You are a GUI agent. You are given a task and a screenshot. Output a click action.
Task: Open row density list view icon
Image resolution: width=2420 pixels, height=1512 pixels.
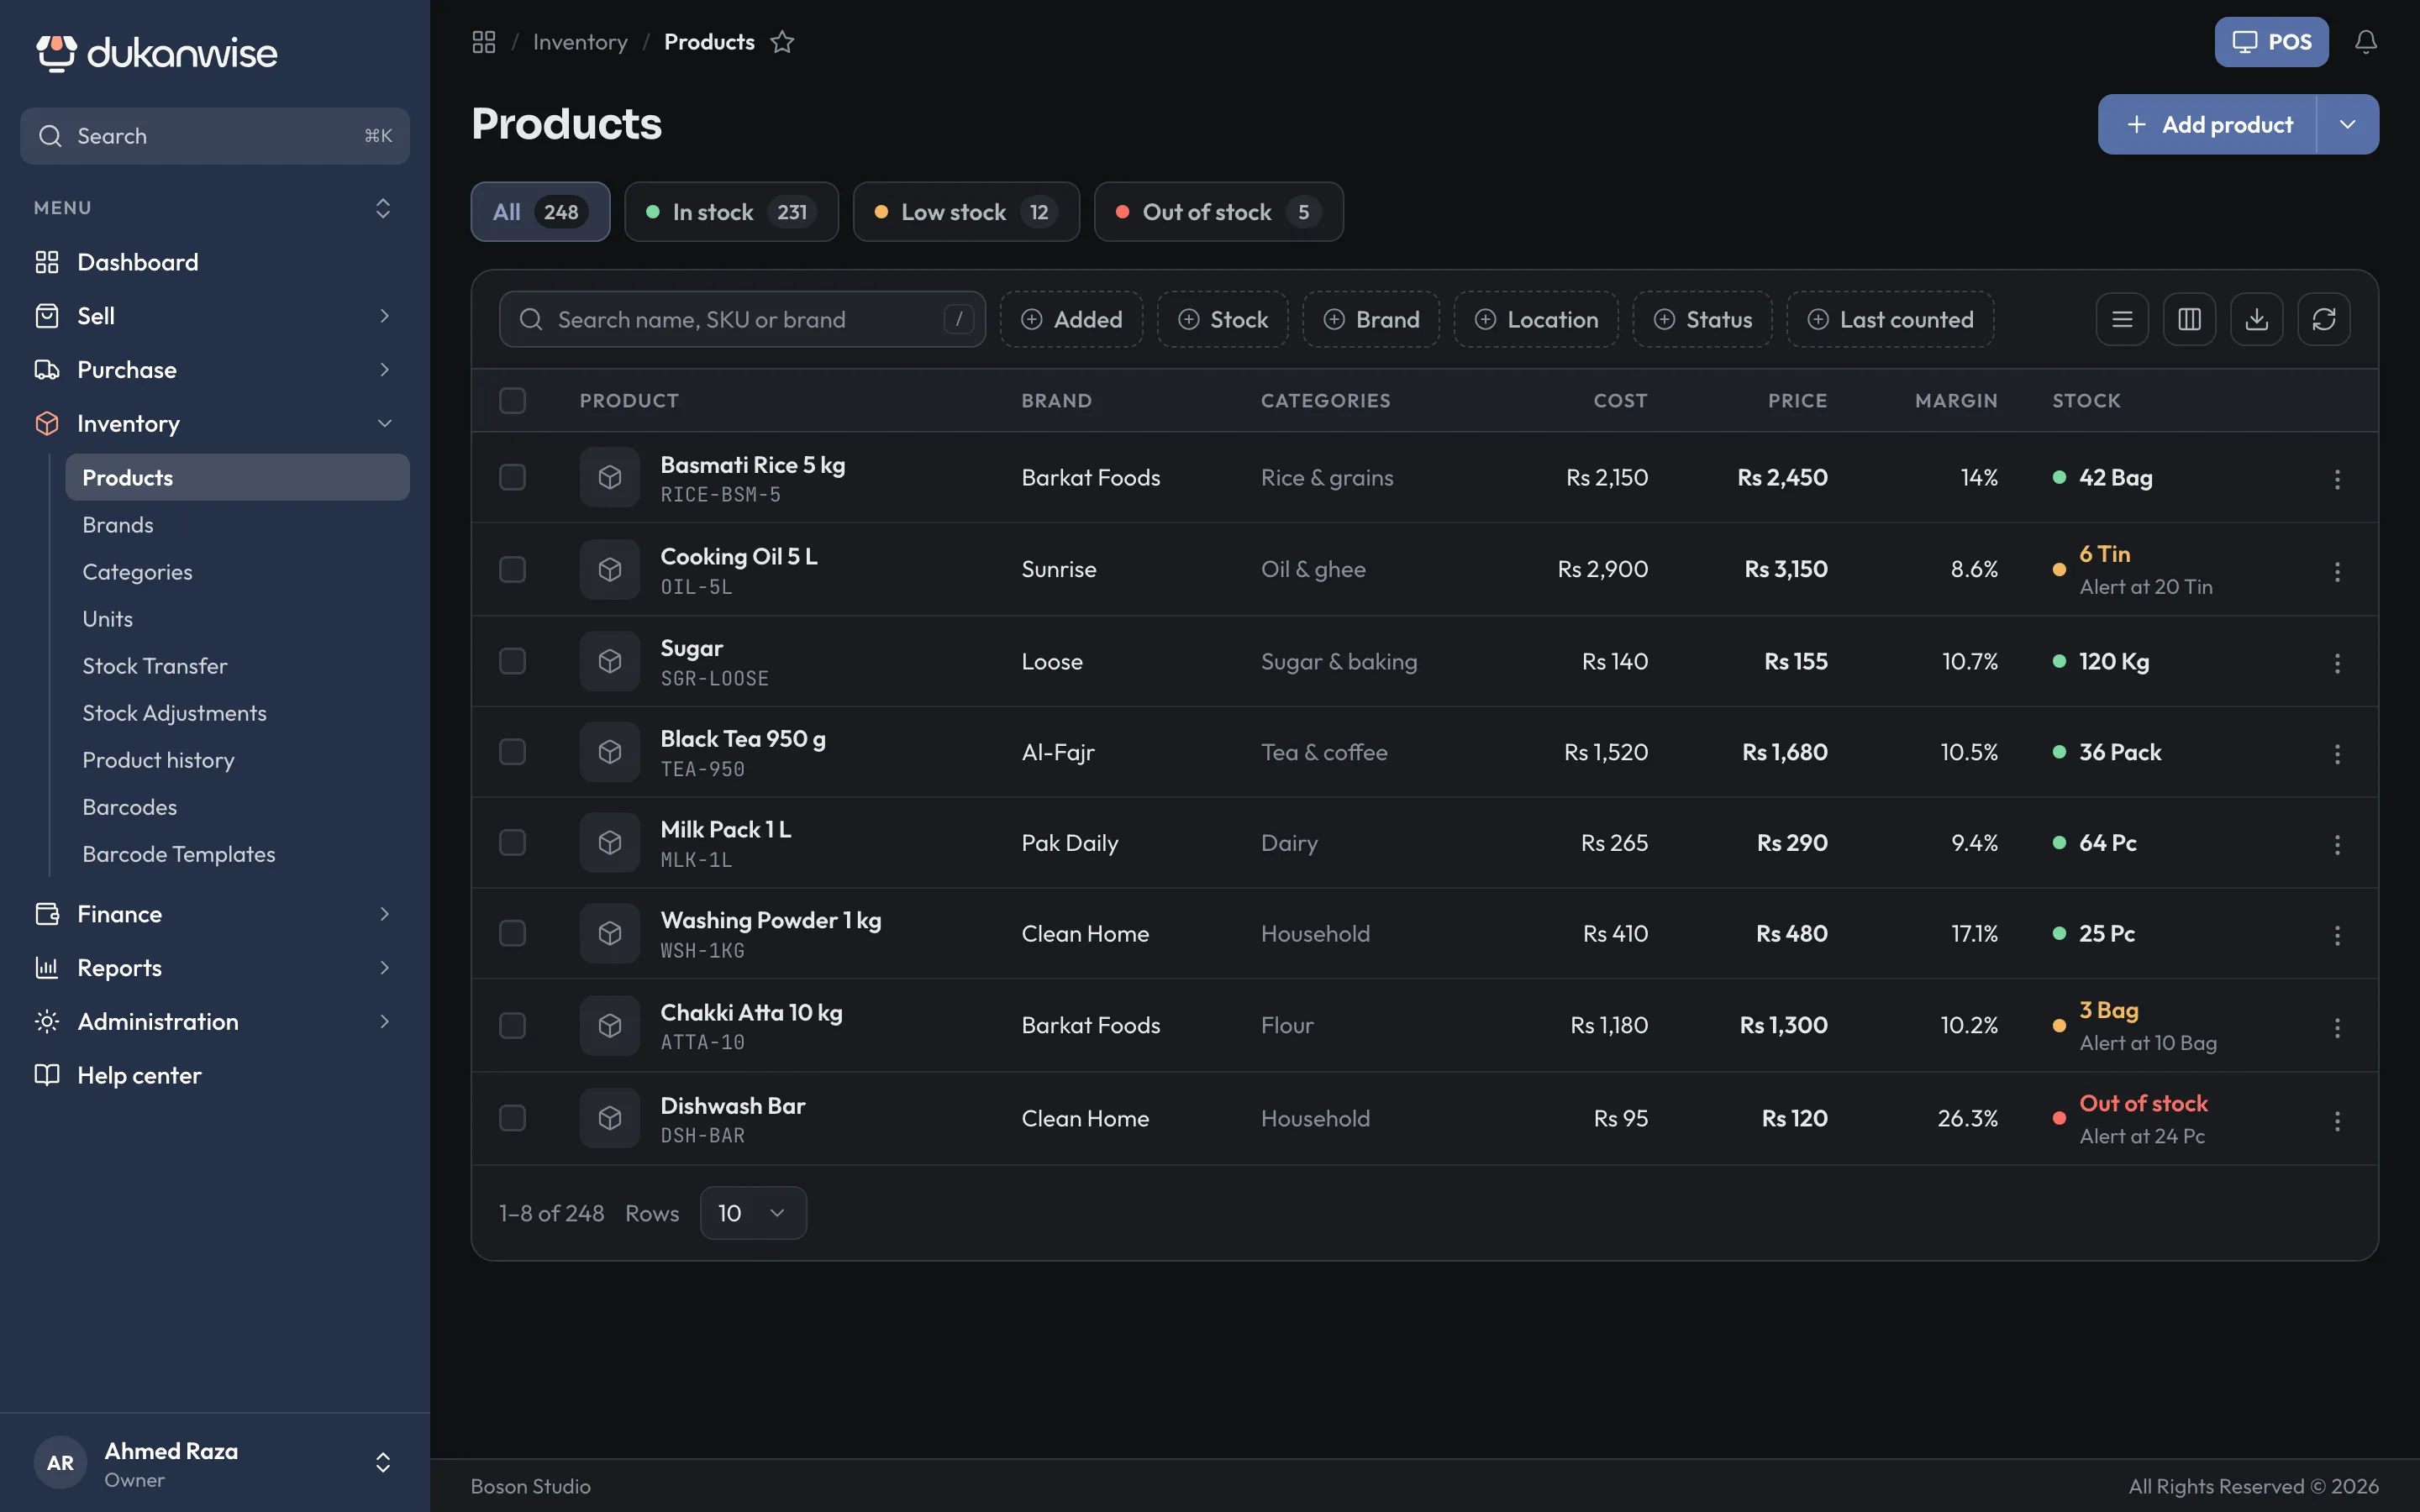click(x=2122, y=319)
